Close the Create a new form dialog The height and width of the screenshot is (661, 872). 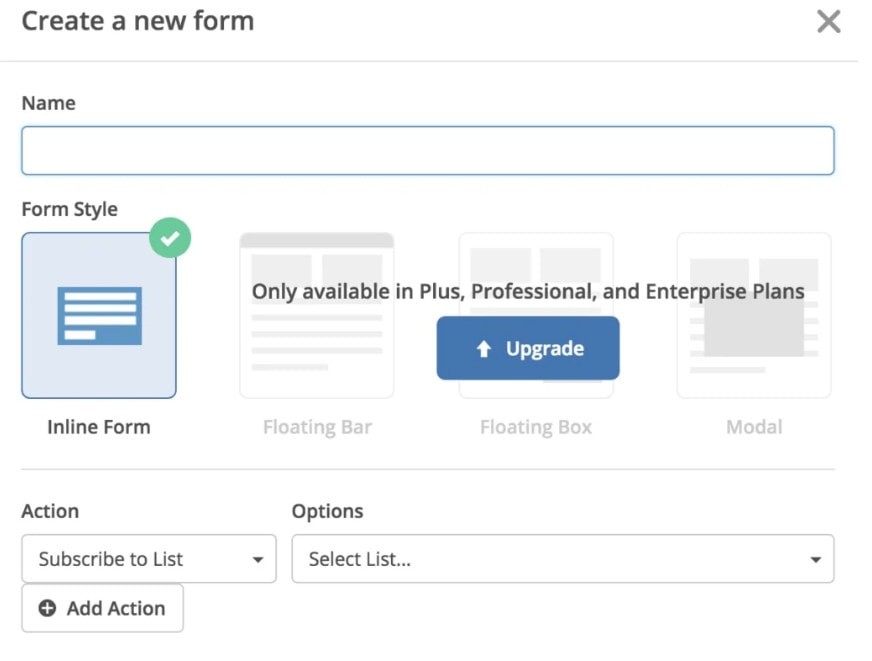[x=828, y=22]
